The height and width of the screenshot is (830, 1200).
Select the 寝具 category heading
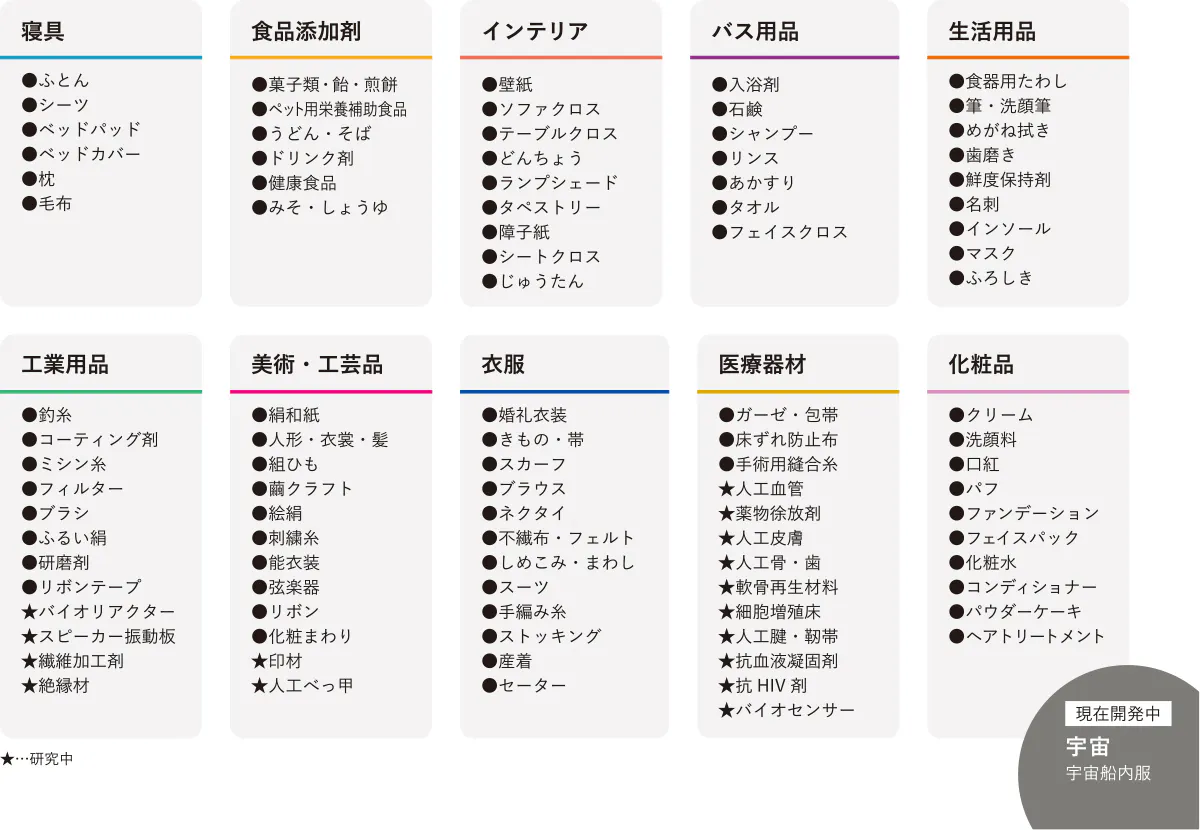coord(43,31)
